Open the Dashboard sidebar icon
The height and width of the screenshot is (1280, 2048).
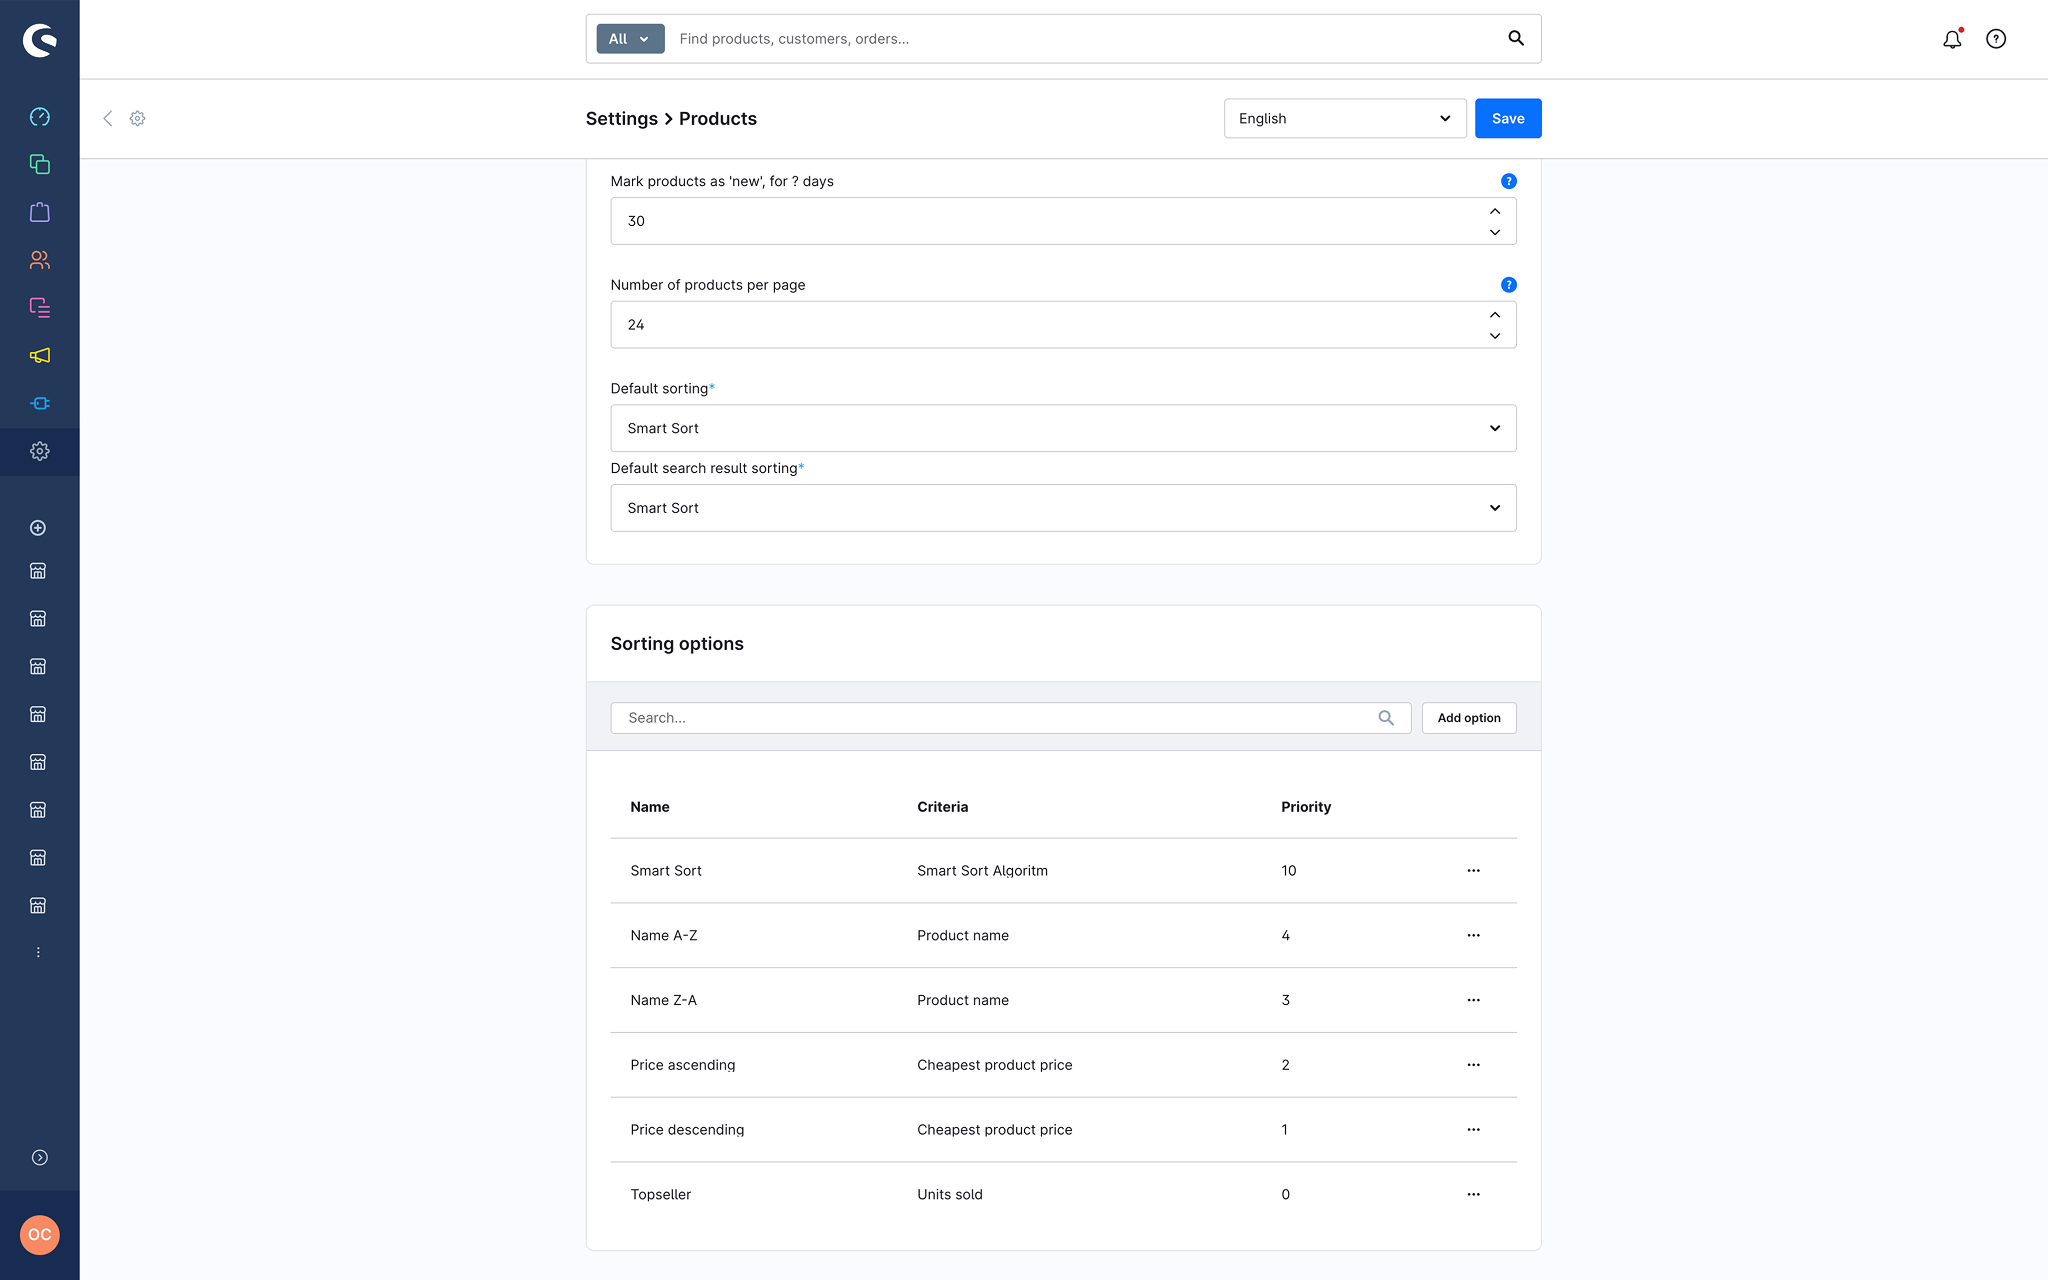coord(40,117)
